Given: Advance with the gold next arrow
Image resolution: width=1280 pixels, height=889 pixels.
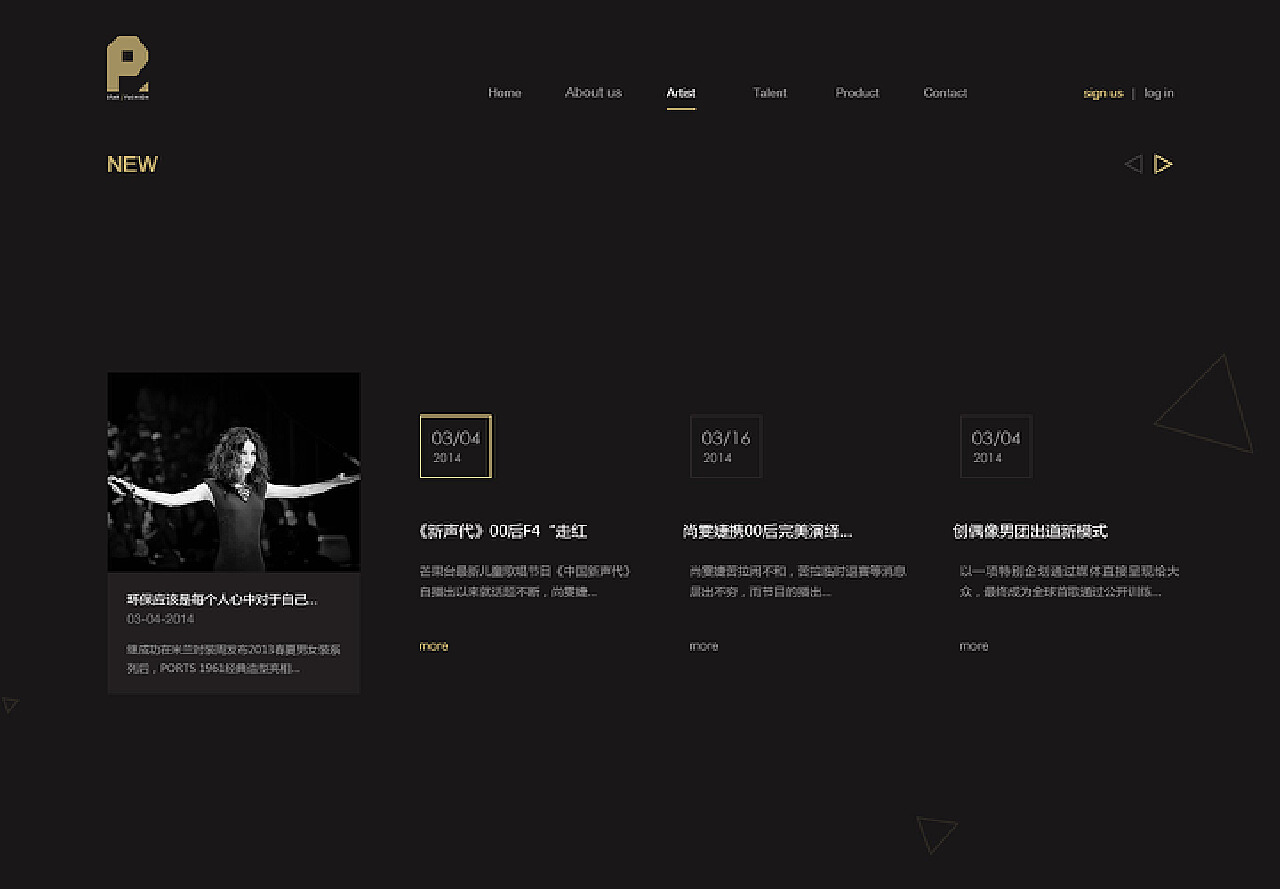Looking at the screenshot, I should [x=1162, y=164].
